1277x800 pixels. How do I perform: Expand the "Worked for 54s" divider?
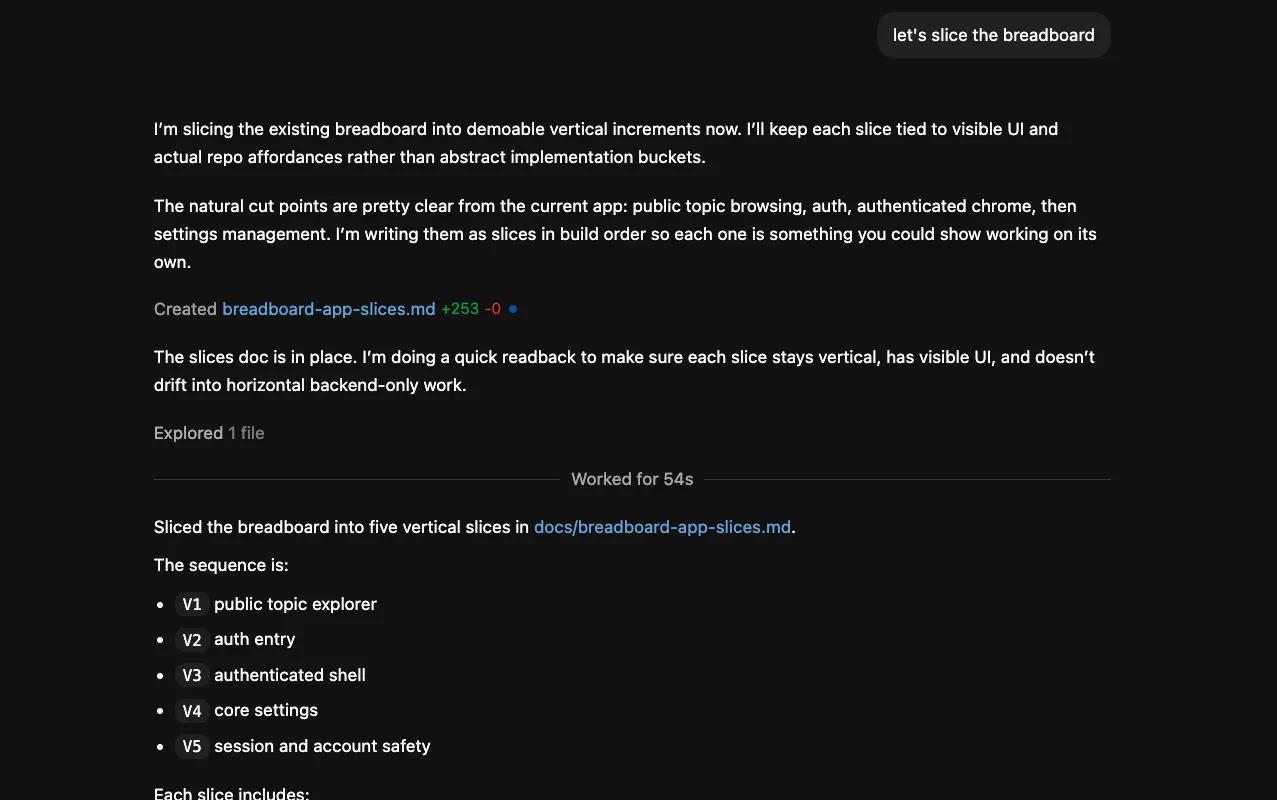coord(632,479)
